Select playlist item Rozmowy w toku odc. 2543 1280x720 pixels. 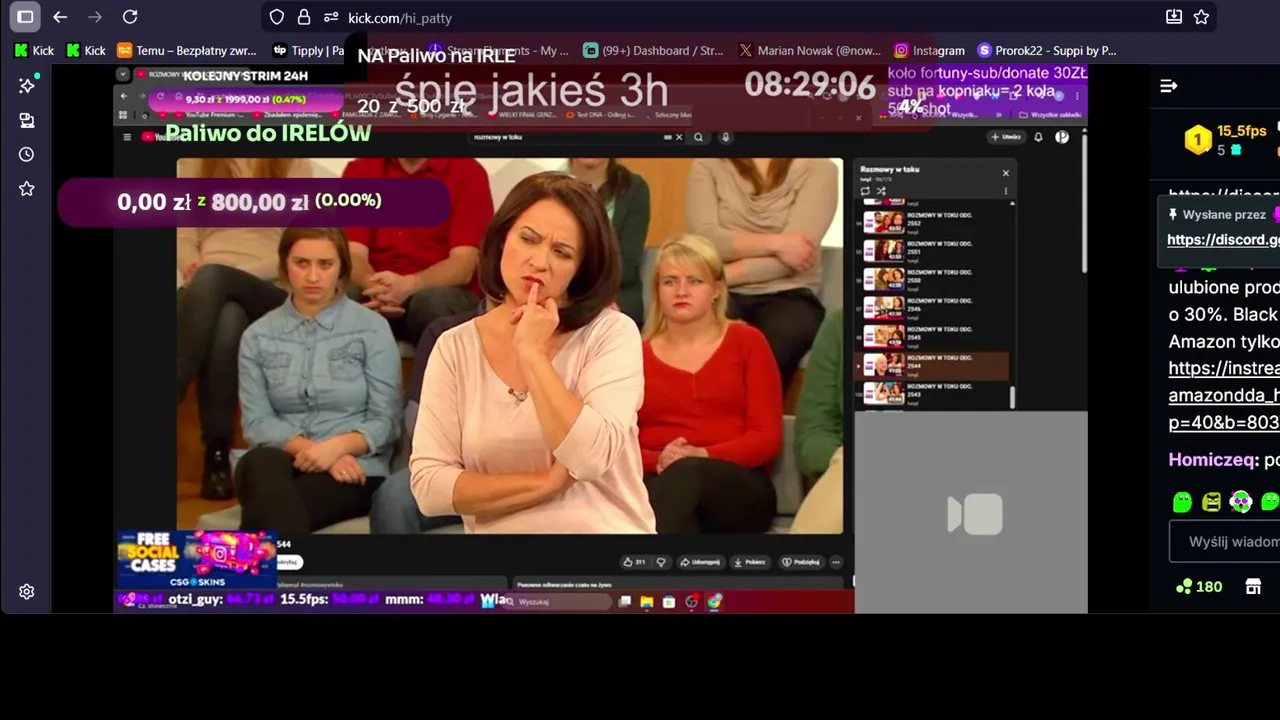934,393
